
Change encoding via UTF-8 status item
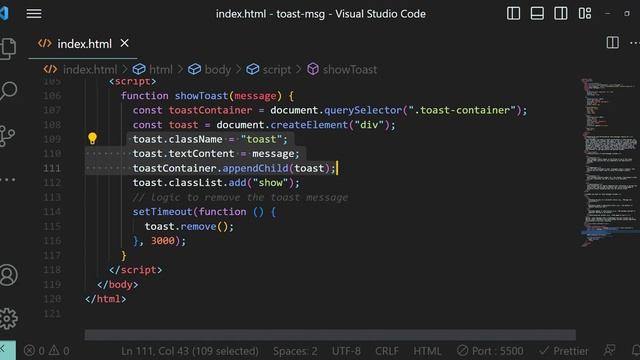coord(346,351)
